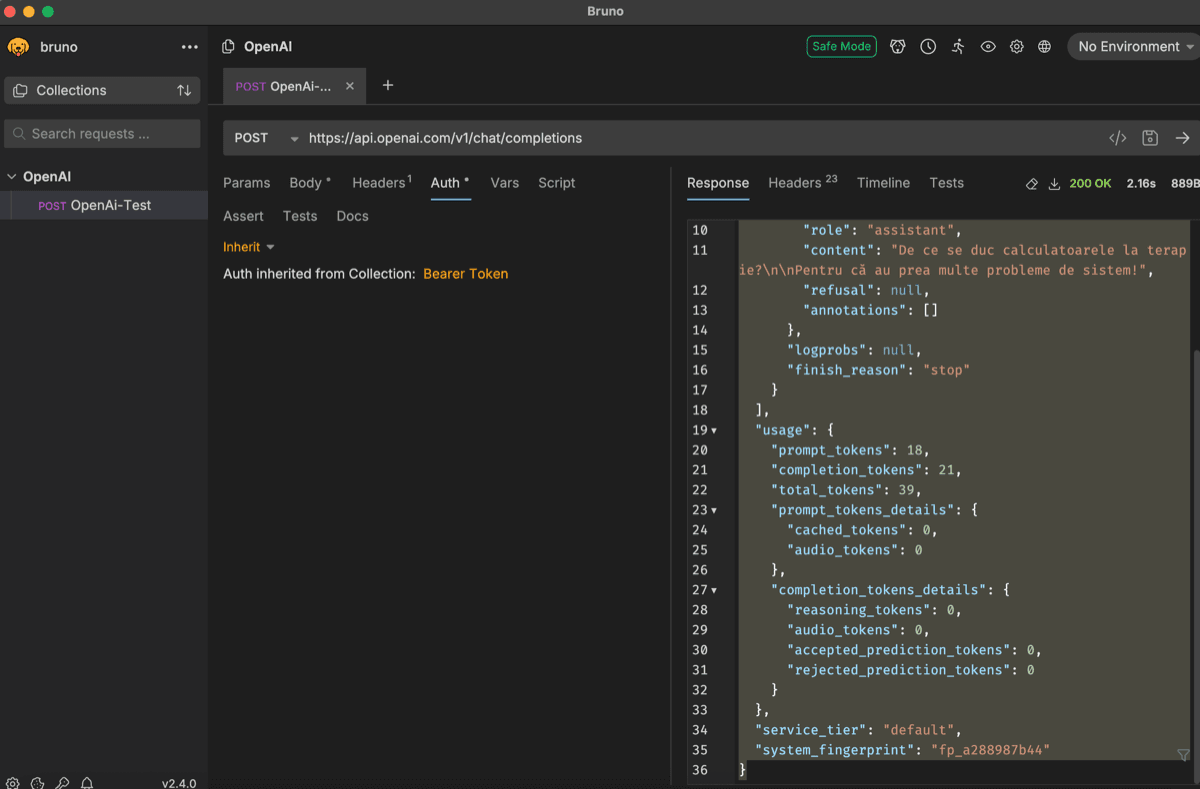Toggle the Safe Mode badge
Viewport: 1200px width, 789px height.
842,46
